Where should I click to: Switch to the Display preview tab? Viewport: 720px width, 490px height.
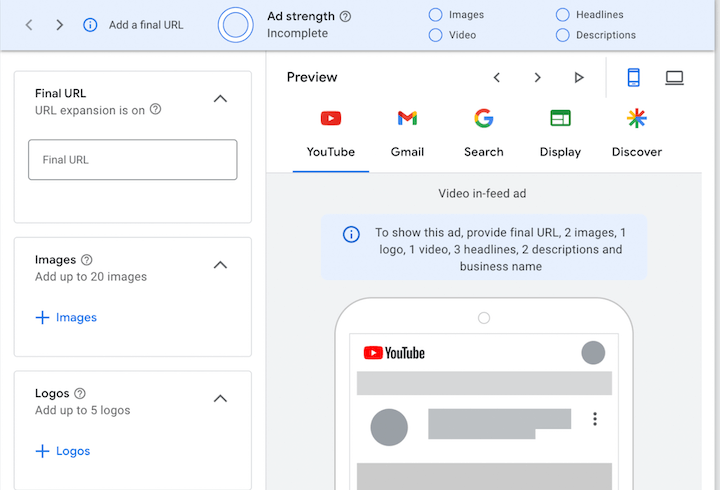[560, 139]
